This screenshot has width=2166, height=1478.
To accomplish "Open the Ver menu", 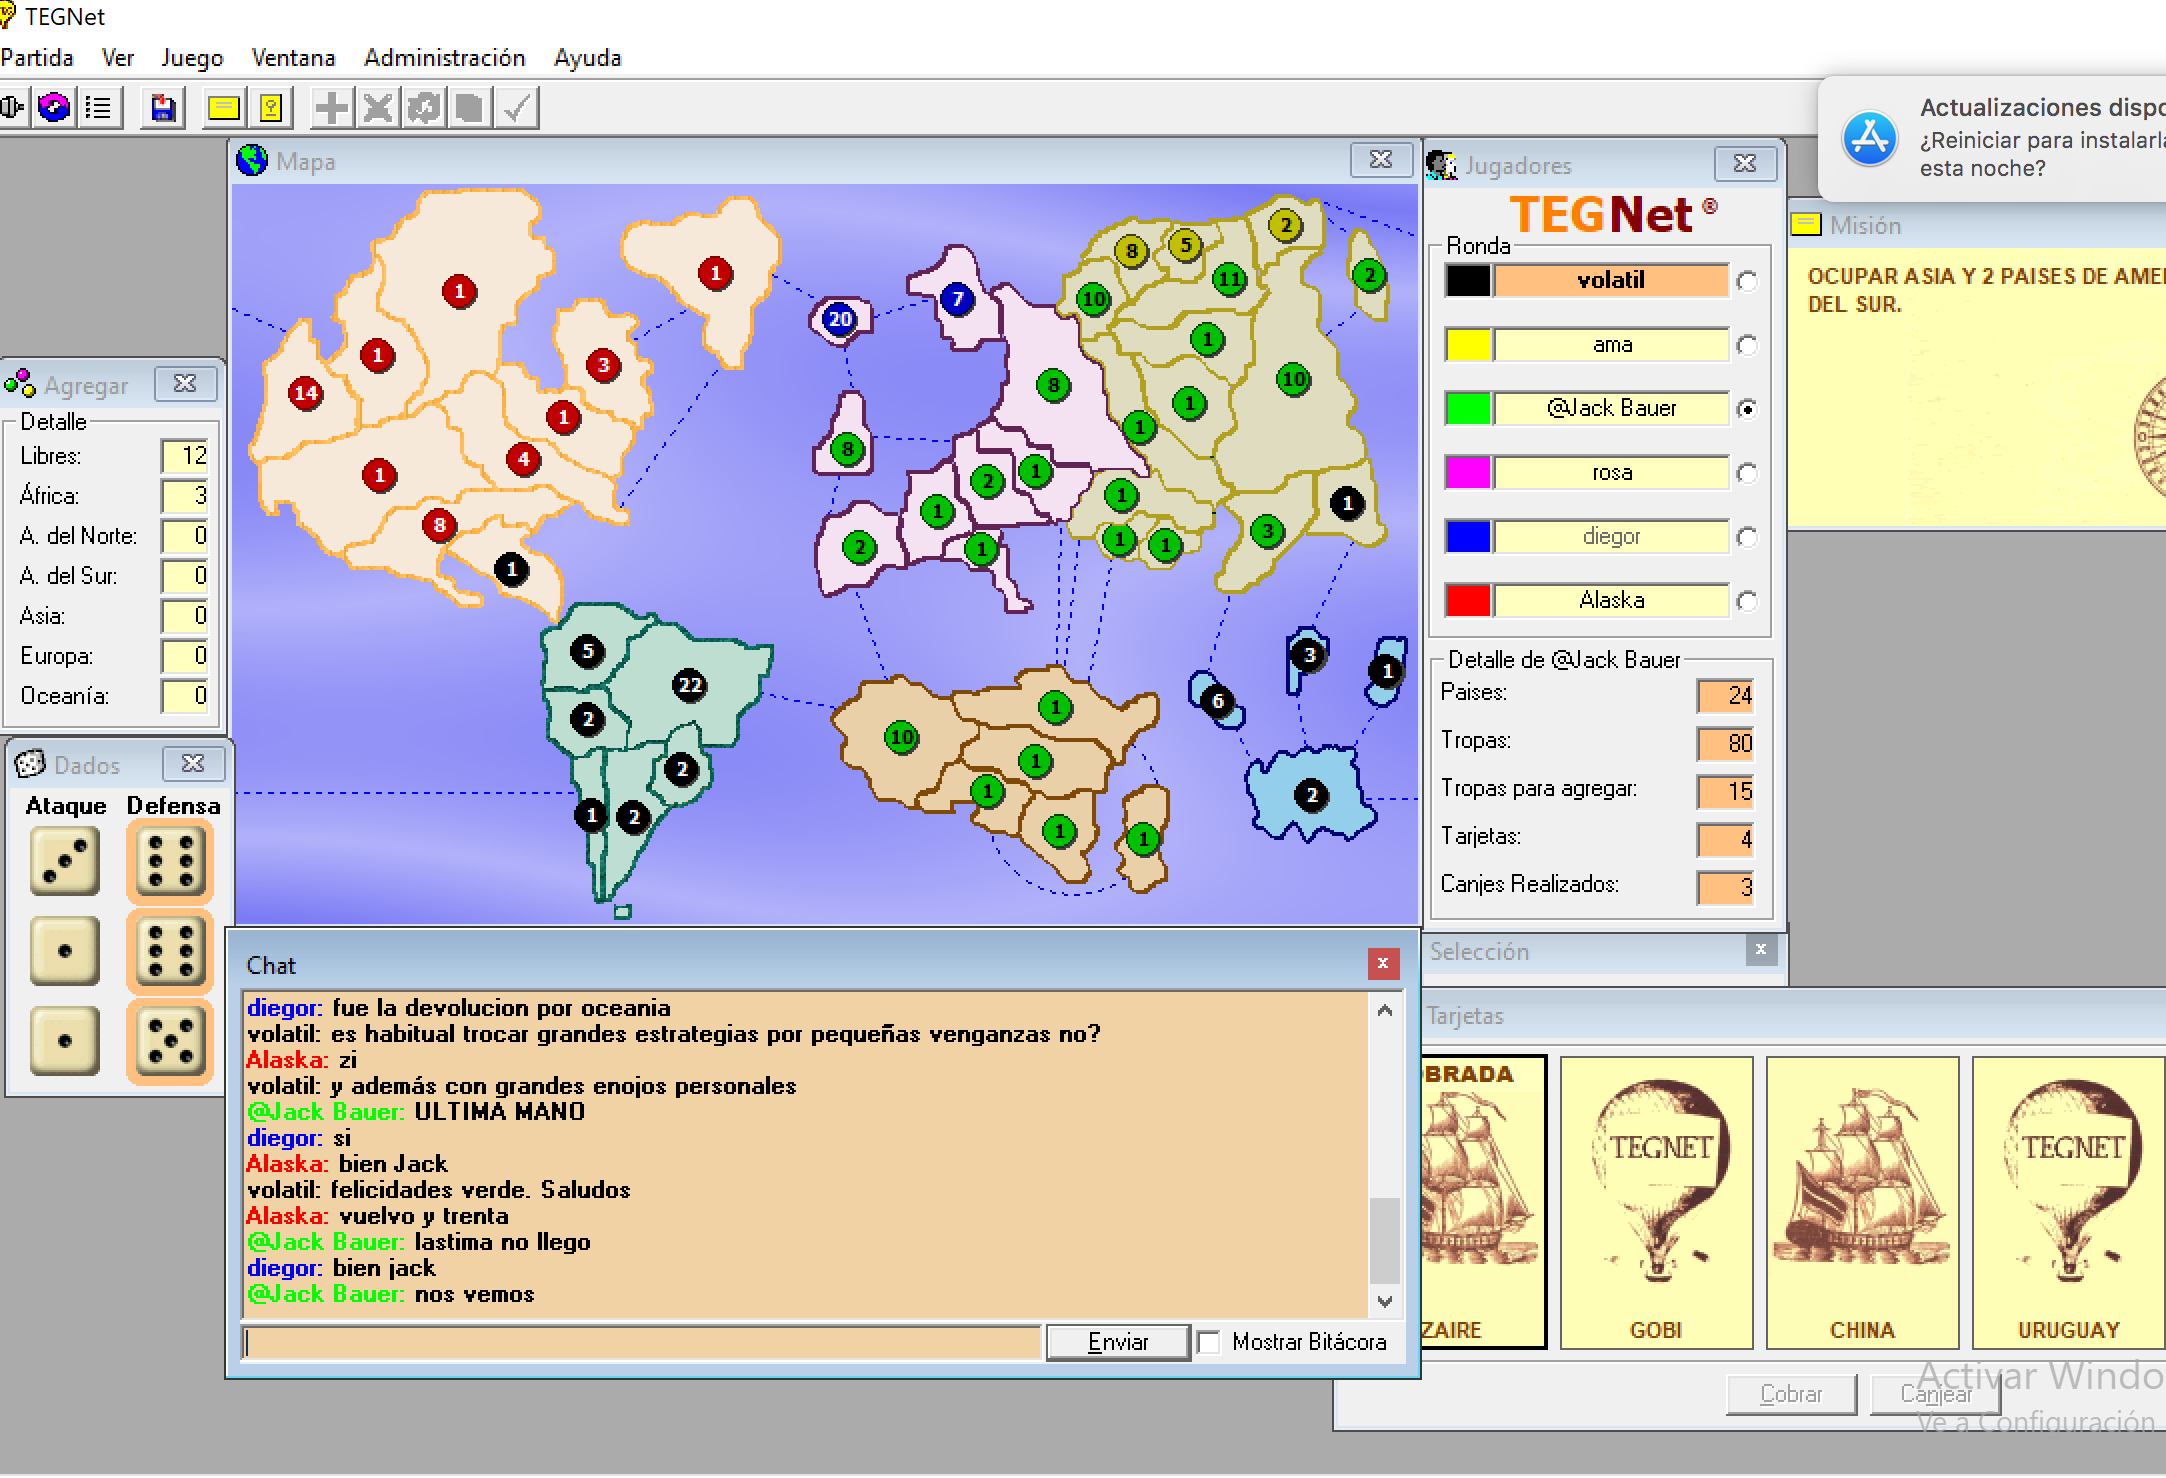I will tap(118, 58).
